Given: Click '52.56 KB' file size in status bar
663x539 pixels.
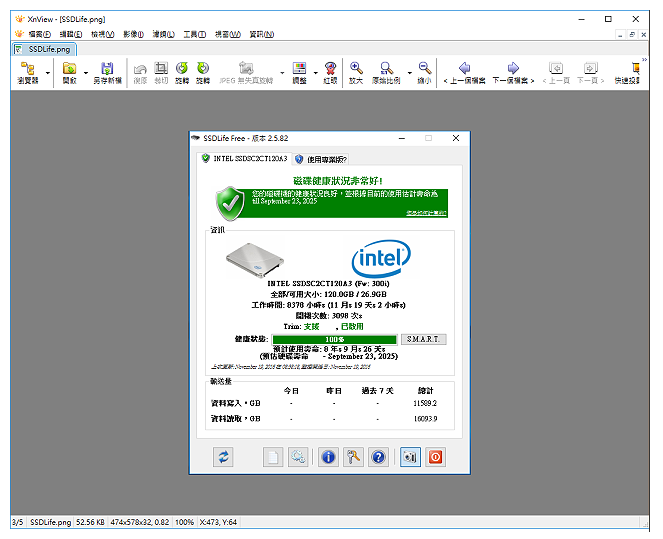Looking at the screenshot, I should pyautogui.click(x=90, y=522).
